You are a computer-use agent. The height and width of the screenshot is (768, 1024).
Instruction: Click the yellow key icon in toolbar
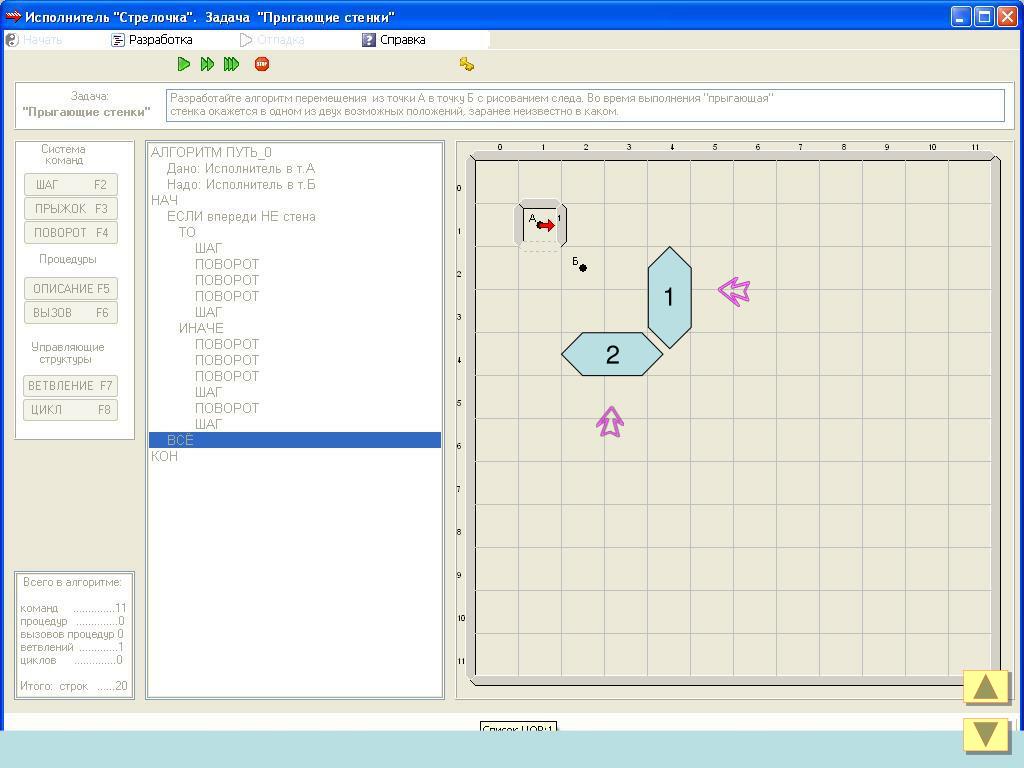(466, 64)
